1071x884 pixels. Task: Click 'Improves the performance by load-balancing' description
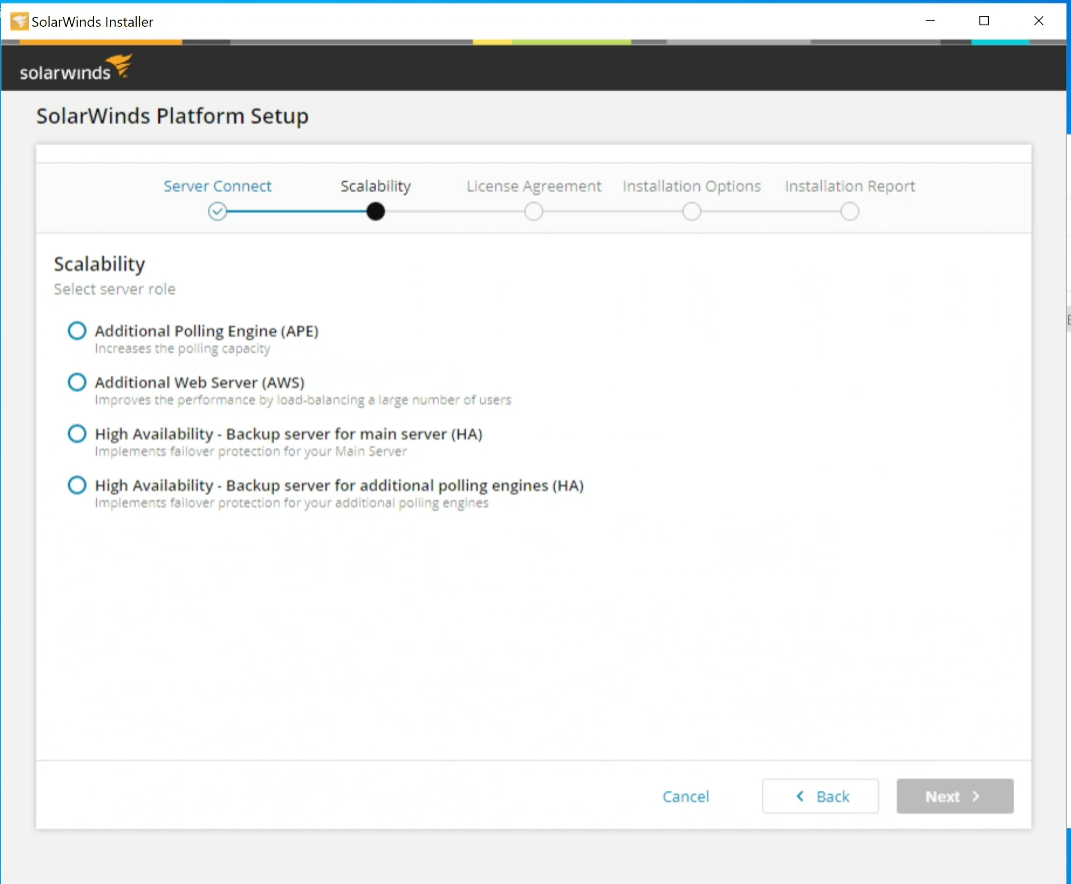pos(303,400)
